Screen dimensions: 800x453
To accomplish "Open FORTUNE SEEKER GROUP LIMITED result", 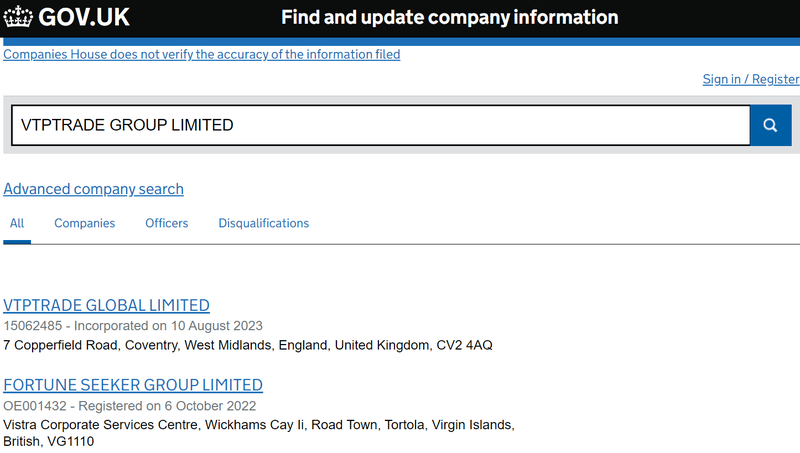I will pyautogui.click(x=133, y=385).
